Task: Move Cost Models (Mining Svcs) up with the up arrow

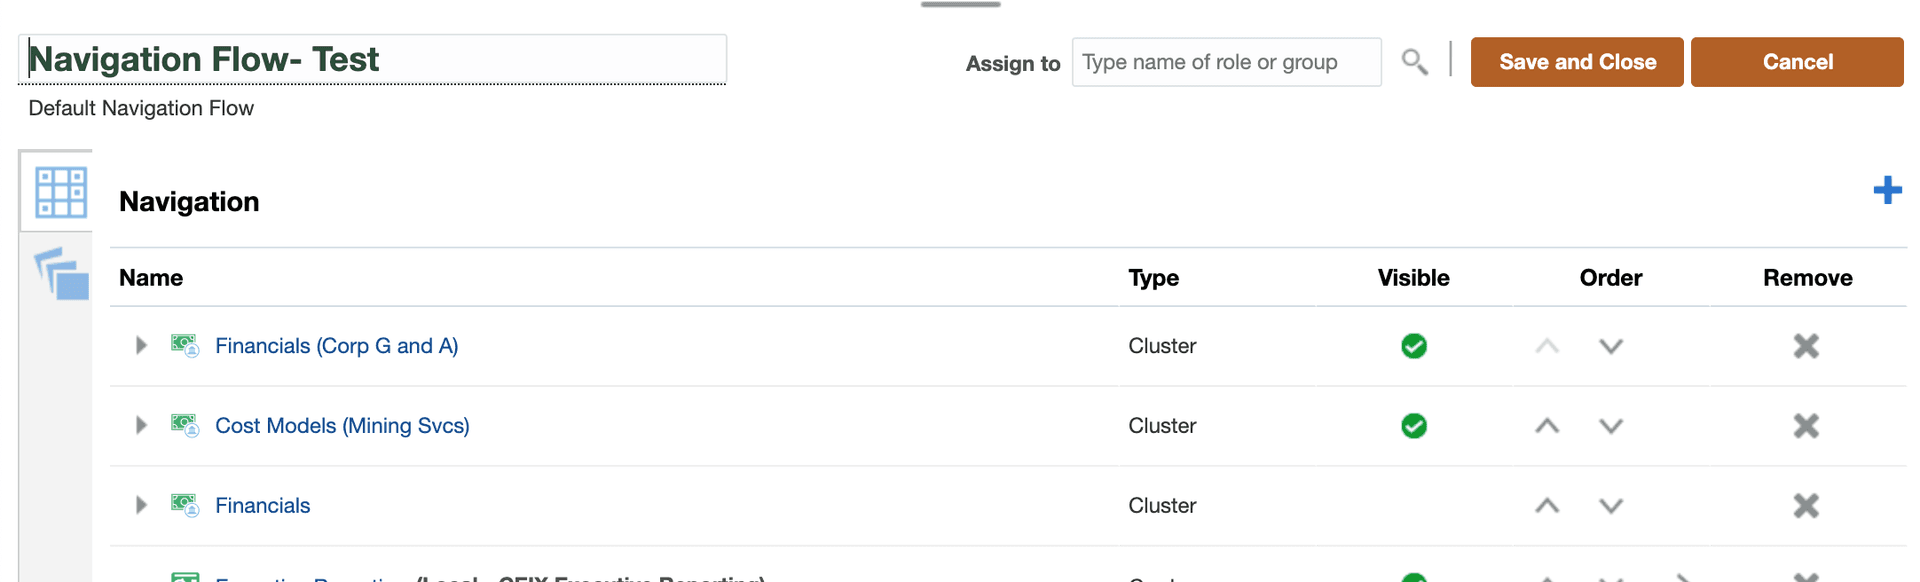Action: coord(1546,426)
